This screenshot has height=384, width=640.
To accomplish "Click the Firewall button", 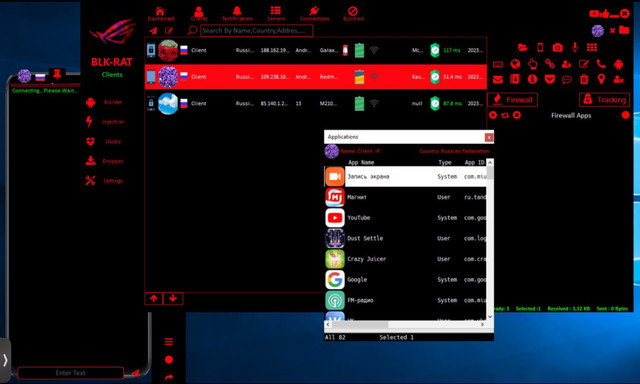I will 512,100.
